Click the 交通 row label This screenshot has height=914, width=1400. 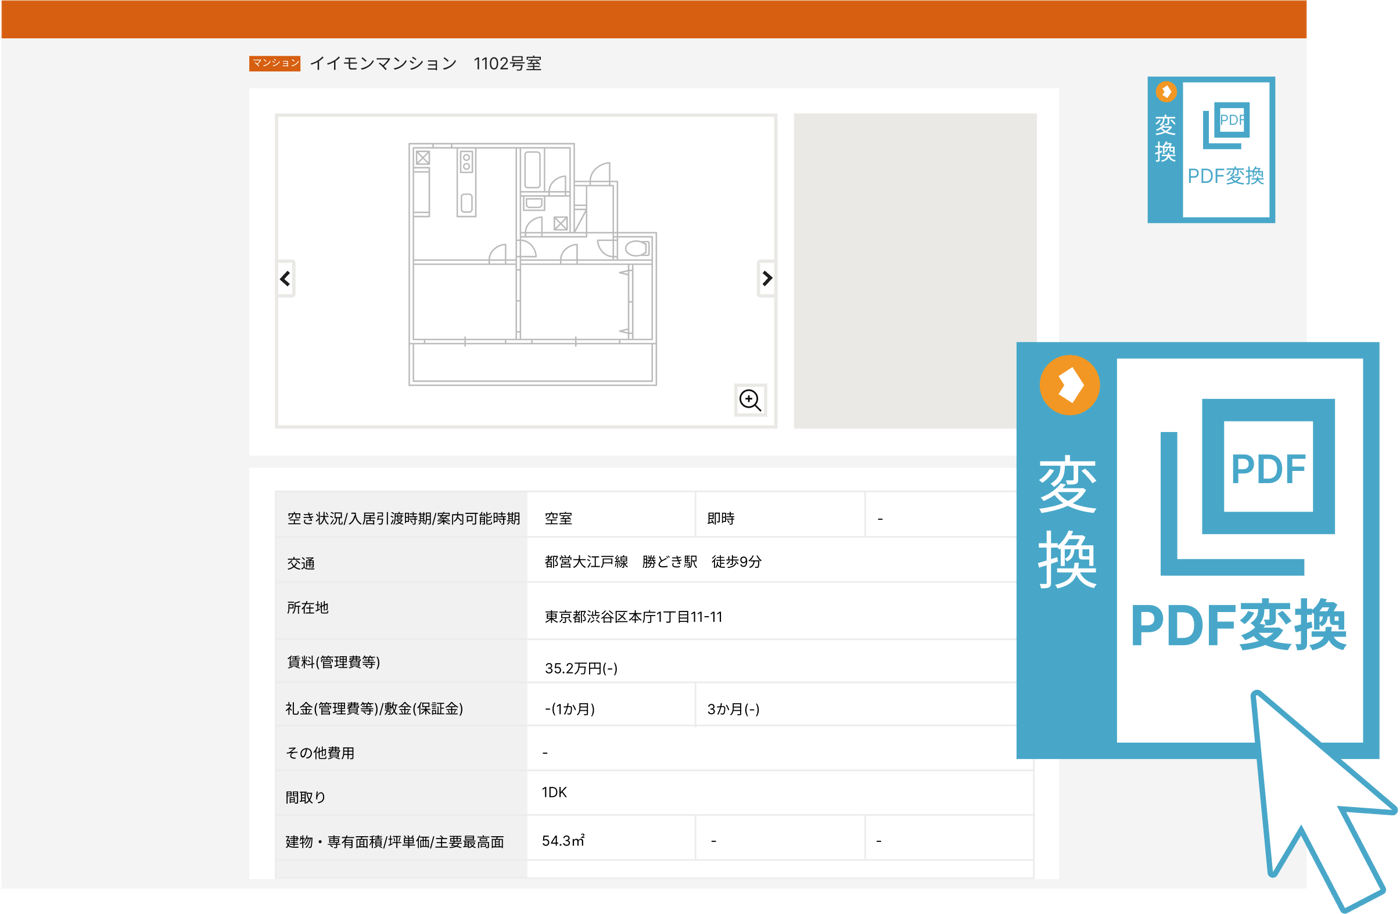[301, 563]
